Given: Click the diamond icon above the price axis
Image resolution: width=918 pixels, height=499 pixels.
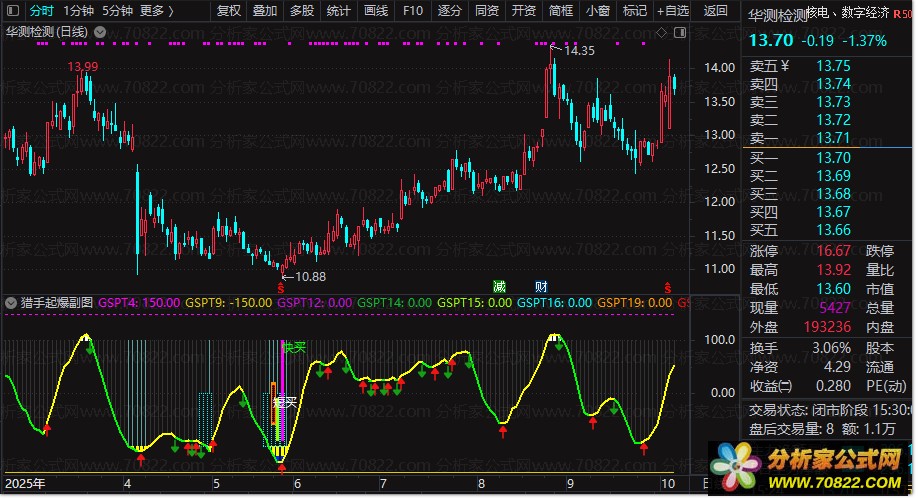Looking at the screenshot, I should coord(662,33).
